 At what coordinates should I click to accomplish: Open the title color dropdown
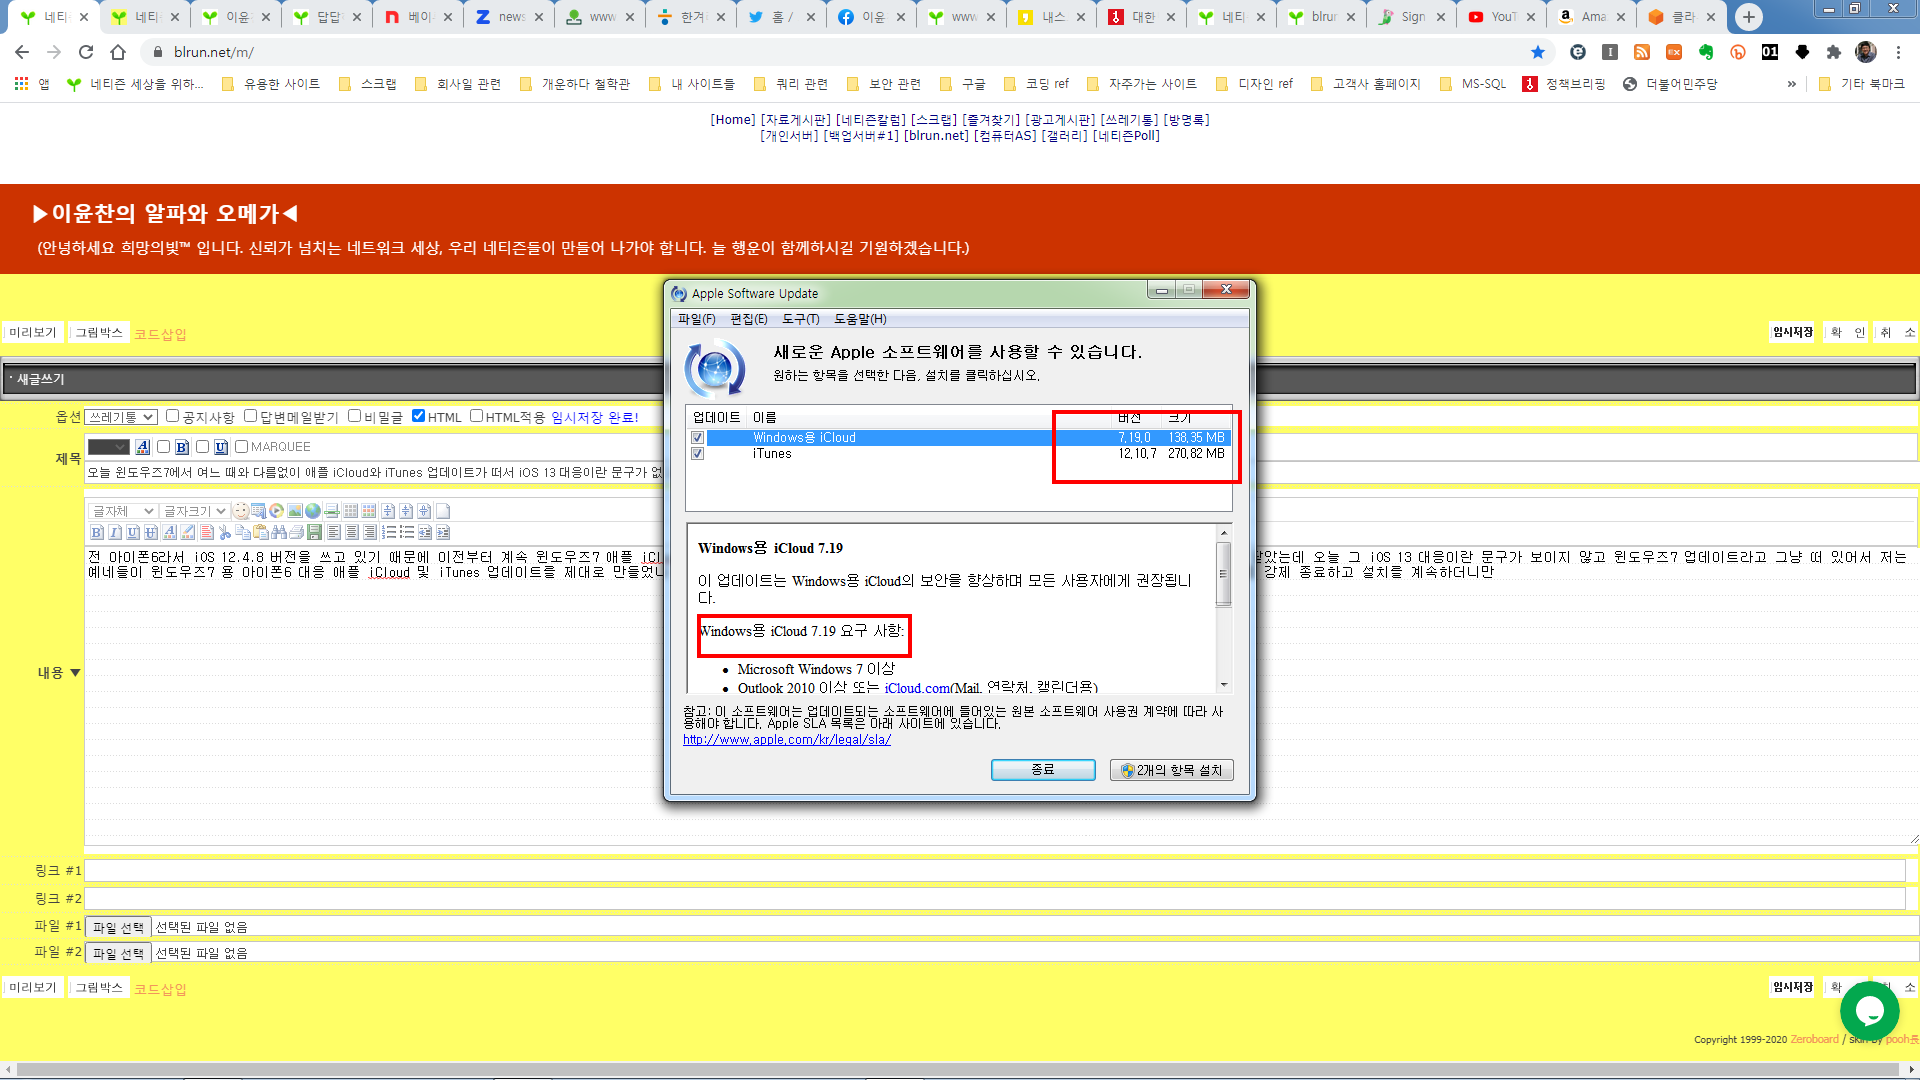109,447
